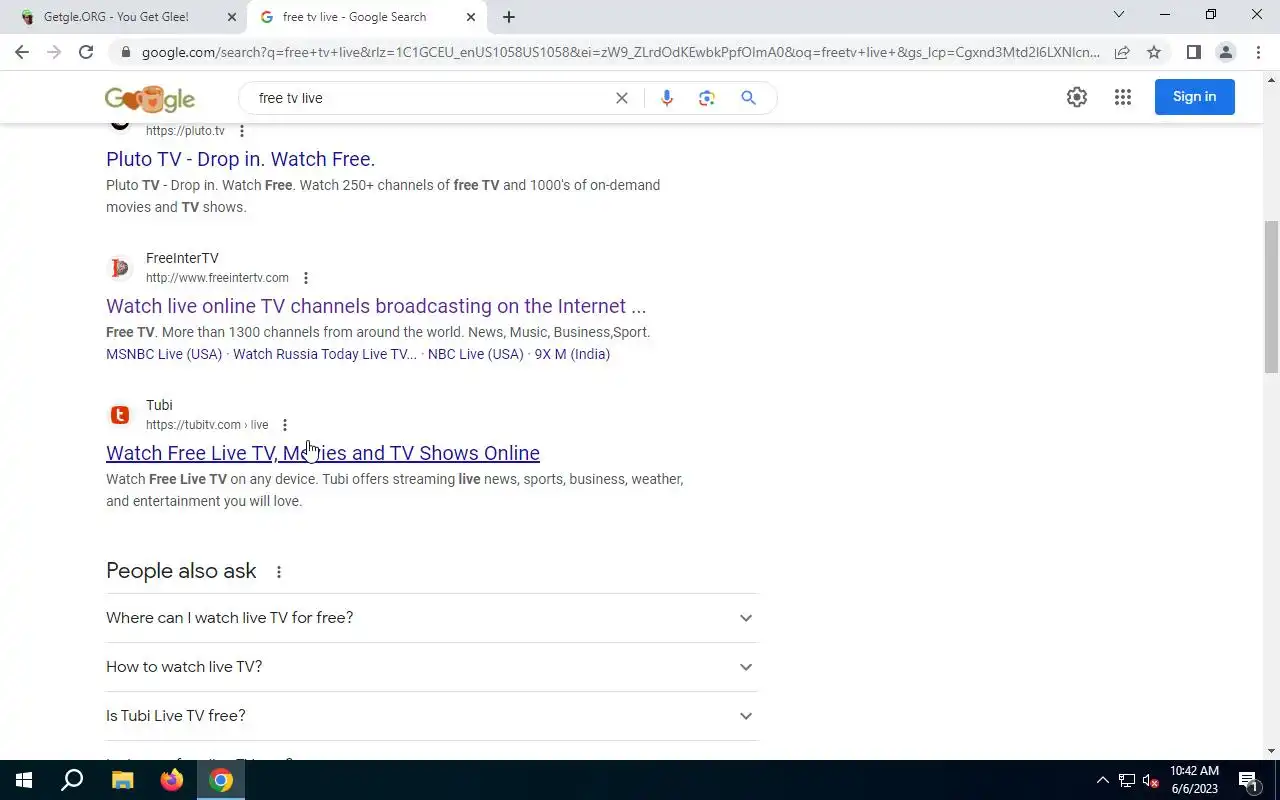1280x800 pixels.
Task: Open Pluto TV - Drop in. Watch Free. result
Action: click(x=240, y=159)
